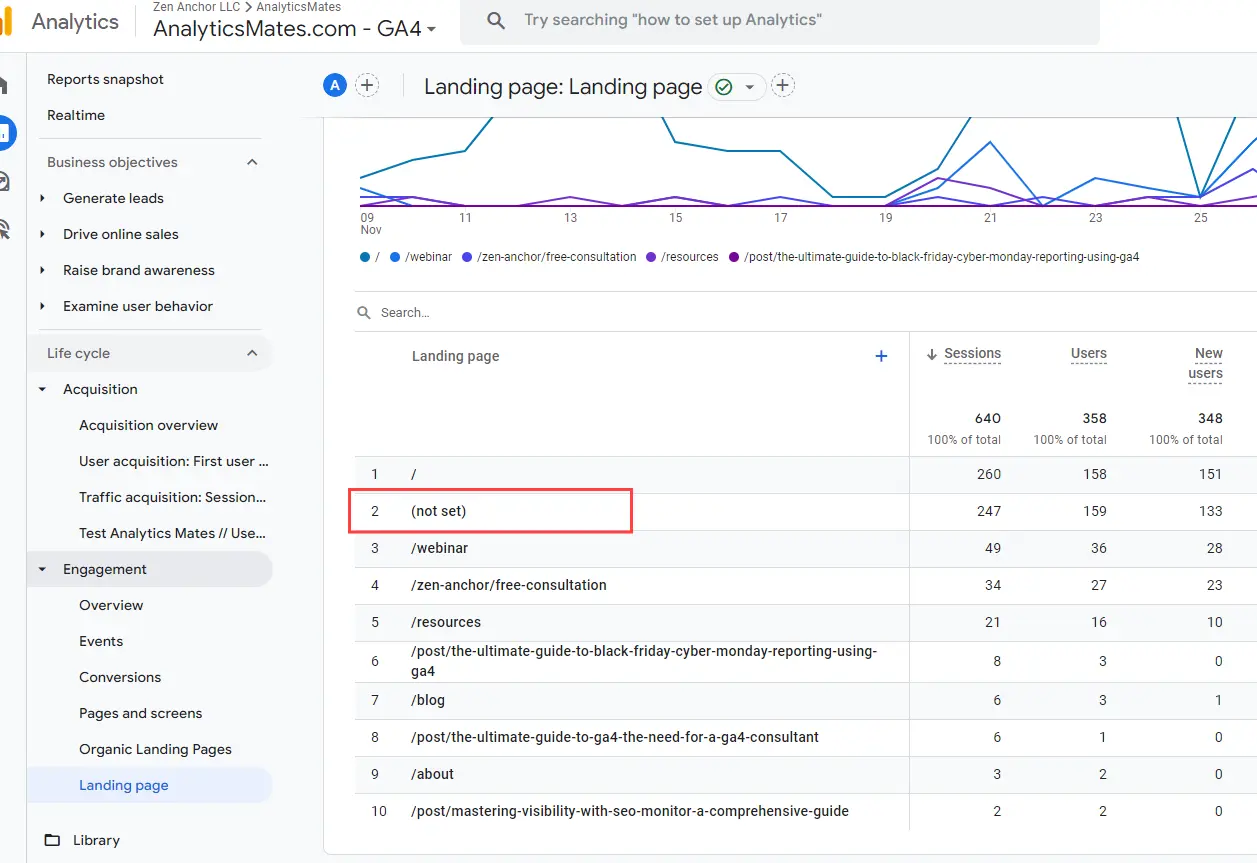Collapse the Life cycle section
Image resolution: width=1257 pixels, height=863 pixels.
[252, 353]
